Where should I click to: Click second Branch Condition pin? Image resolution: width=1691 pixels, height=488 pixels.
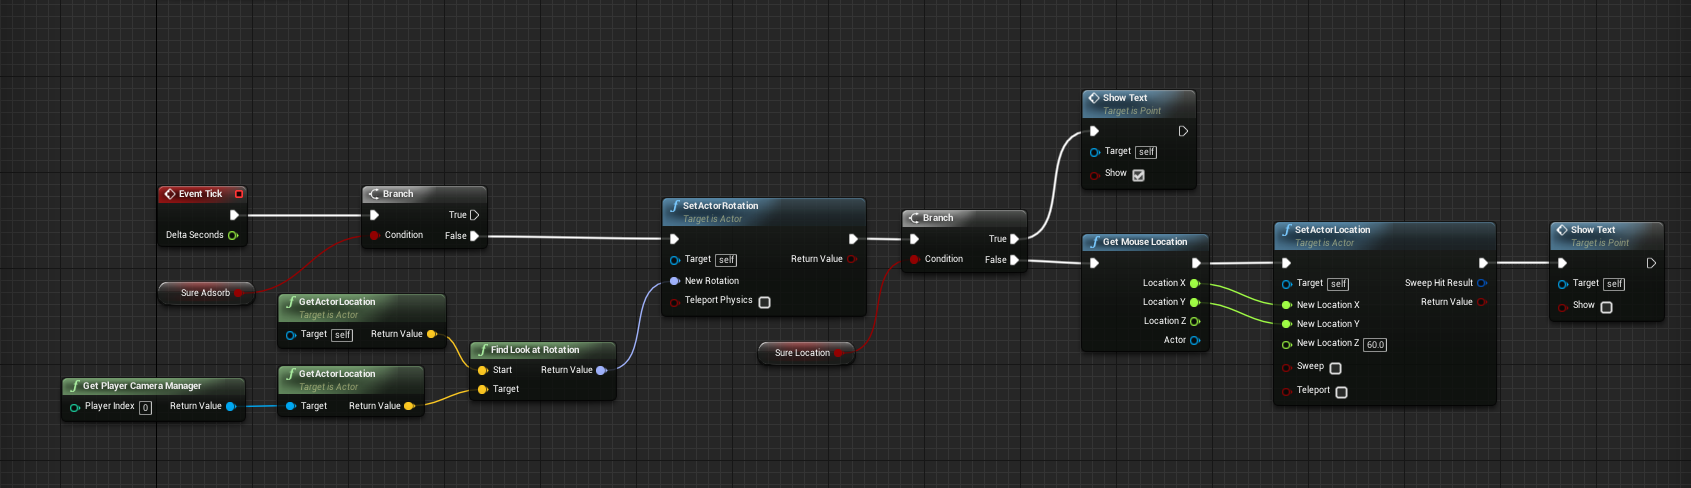tap(914, 259)
